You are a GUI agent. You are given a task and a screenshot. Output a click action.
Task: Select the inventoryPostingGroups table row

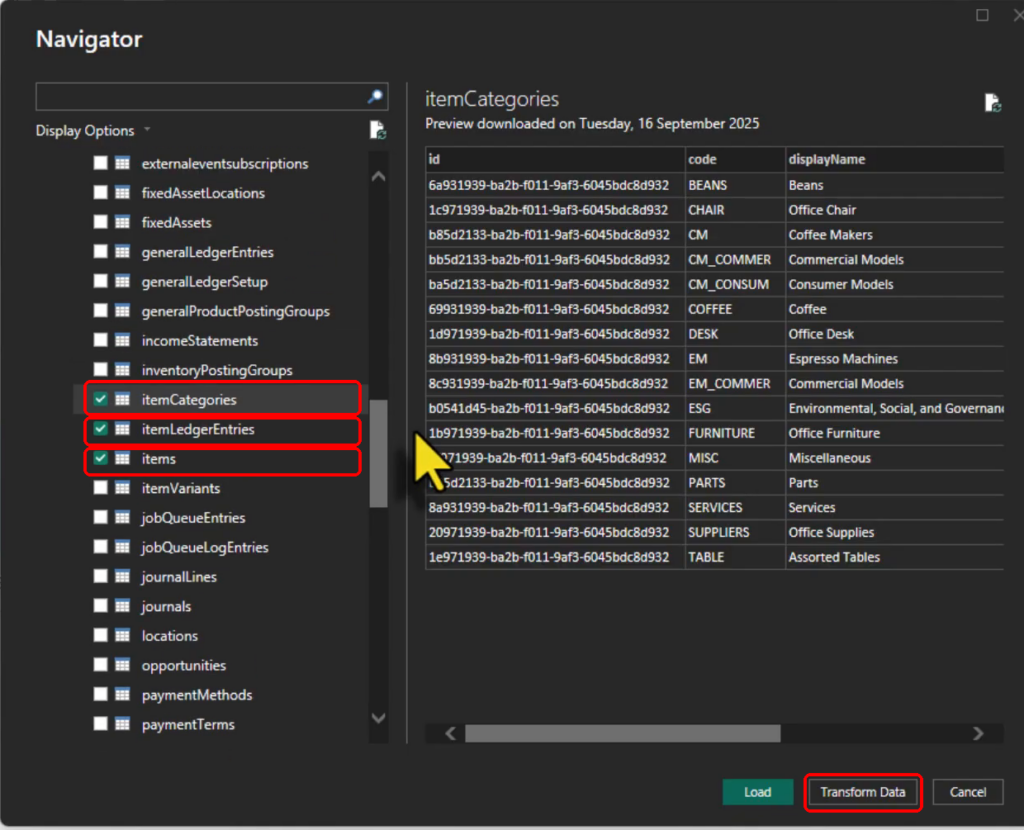(x=222, y=370)
